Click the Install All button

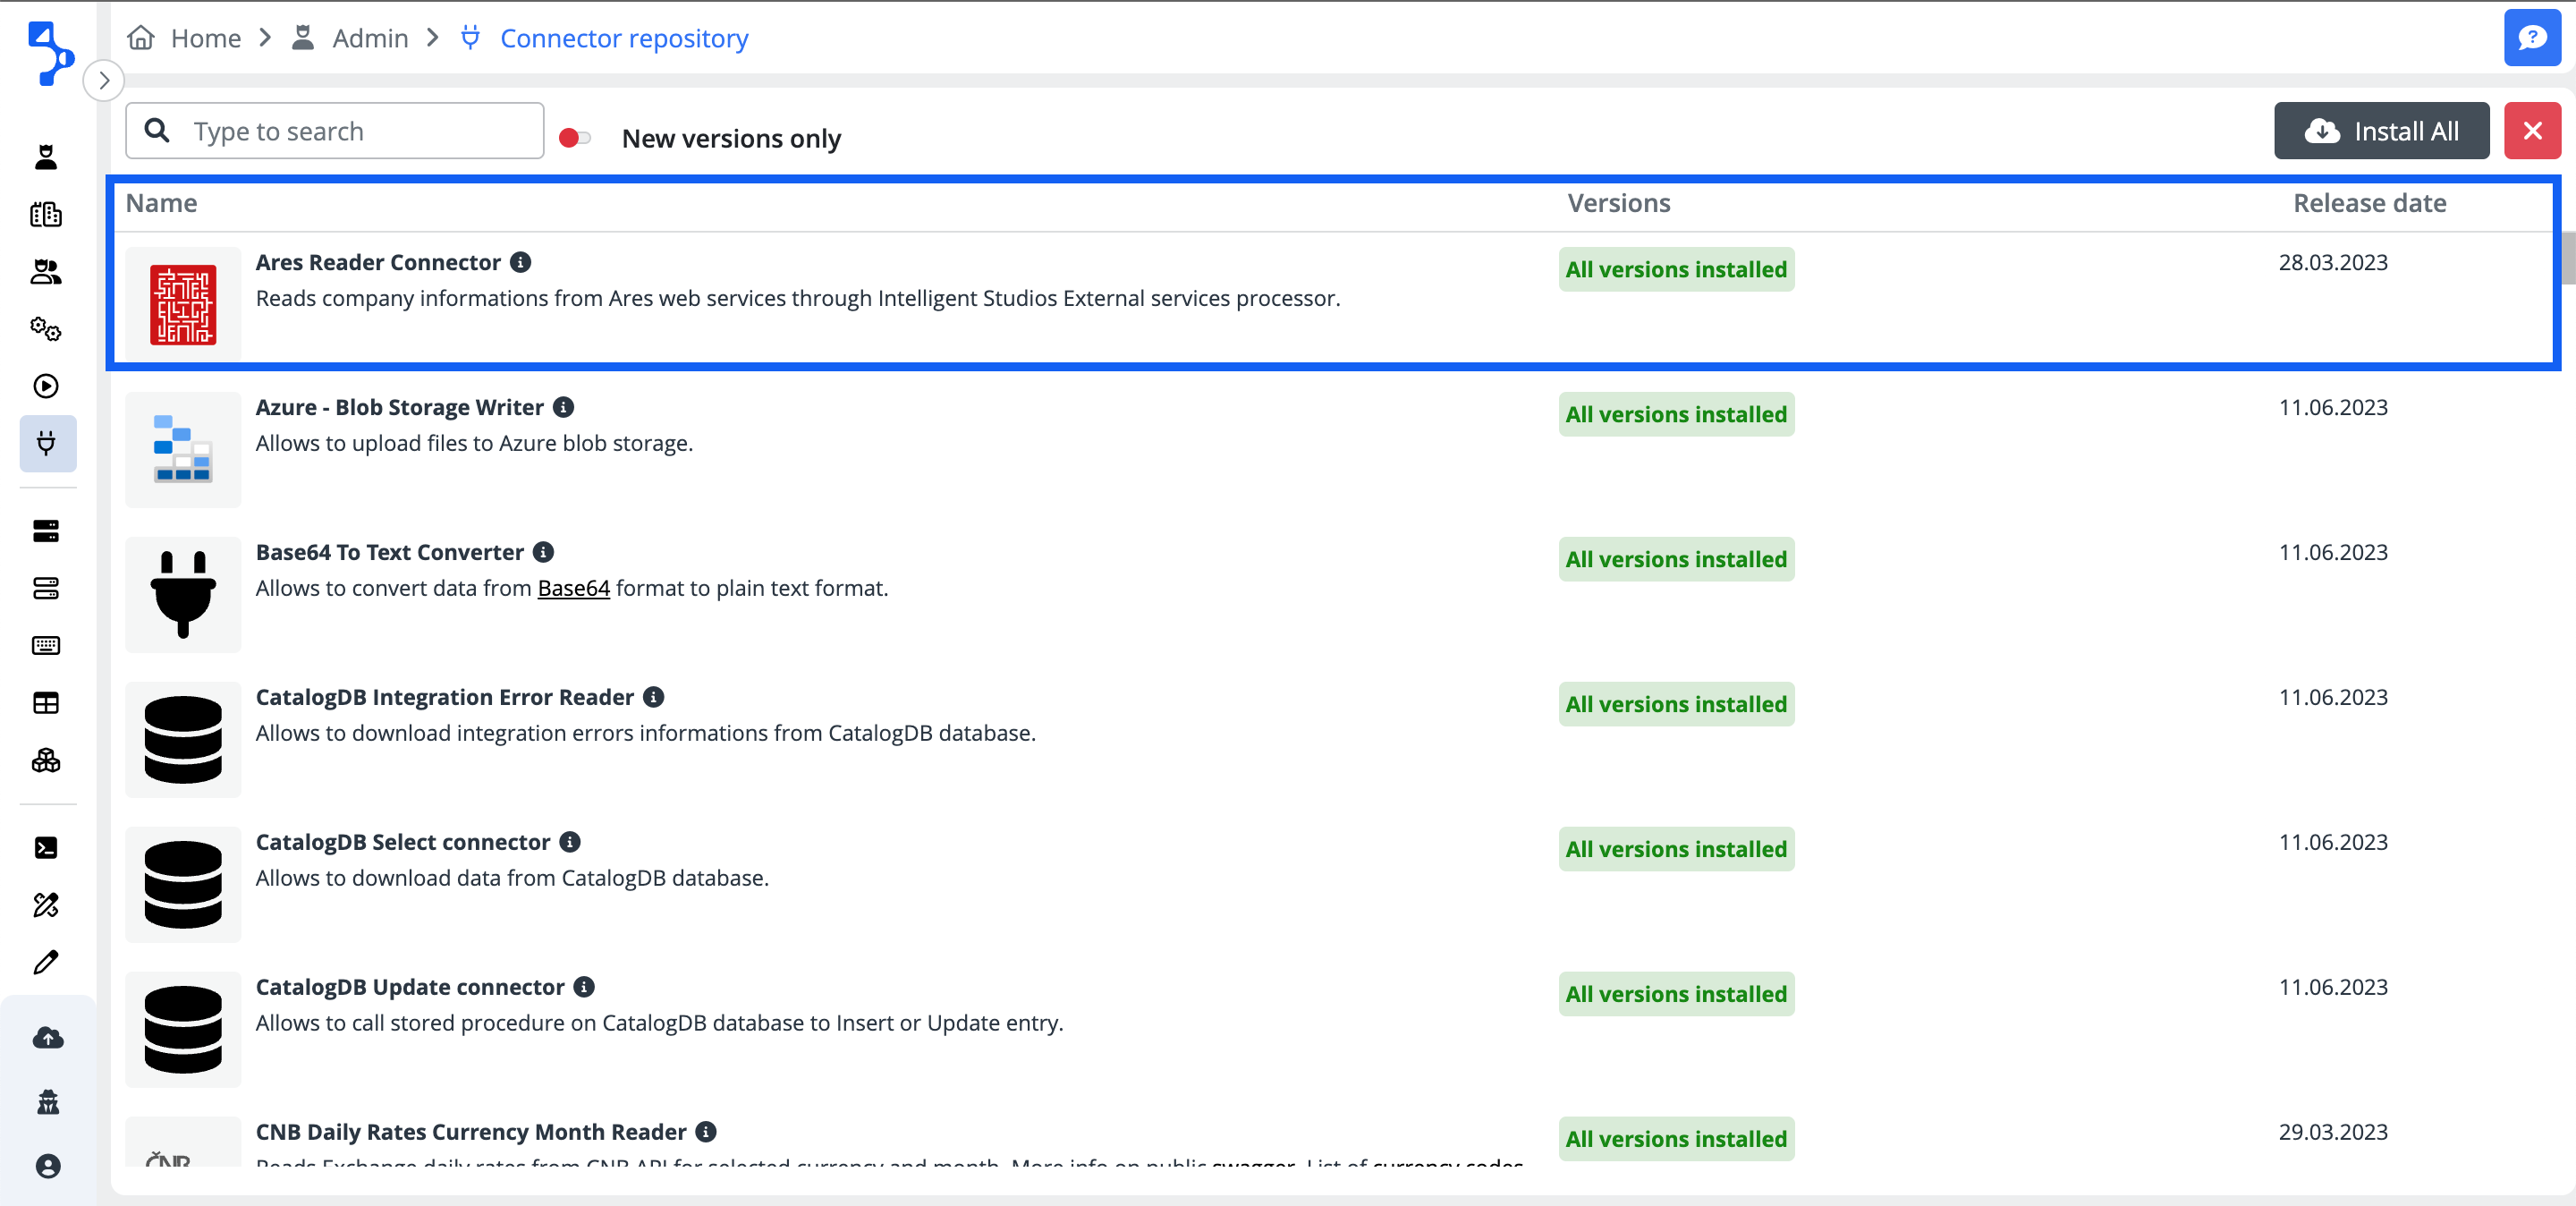point(2381,131)
